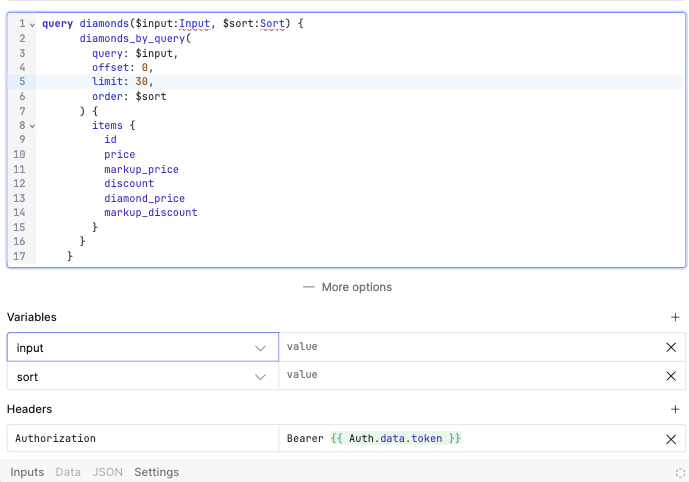
Task: Remove the input variable row
Action: (671, 347)
